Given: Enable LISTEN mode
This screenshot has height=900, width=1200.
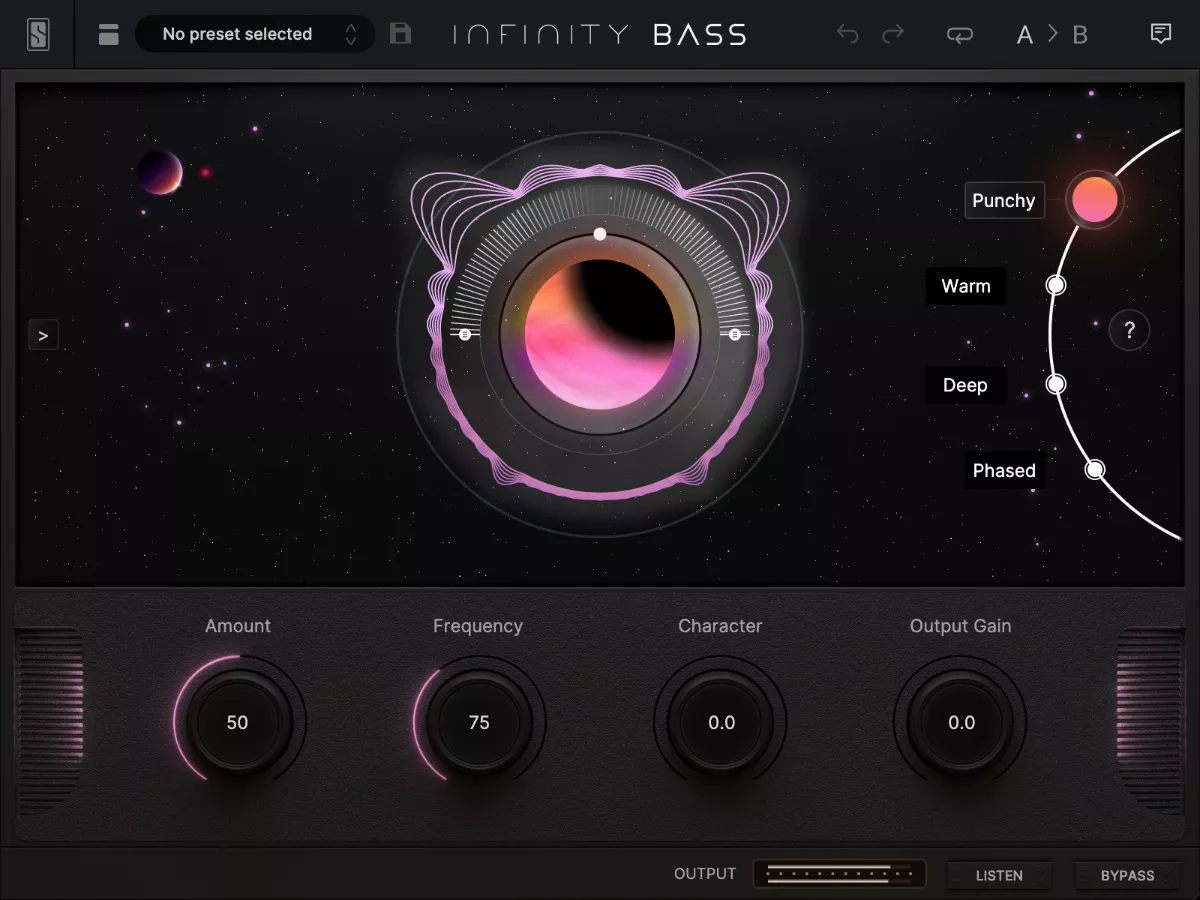Looking at the screenshot, I should pyautogui.click(x=999, y=875).
